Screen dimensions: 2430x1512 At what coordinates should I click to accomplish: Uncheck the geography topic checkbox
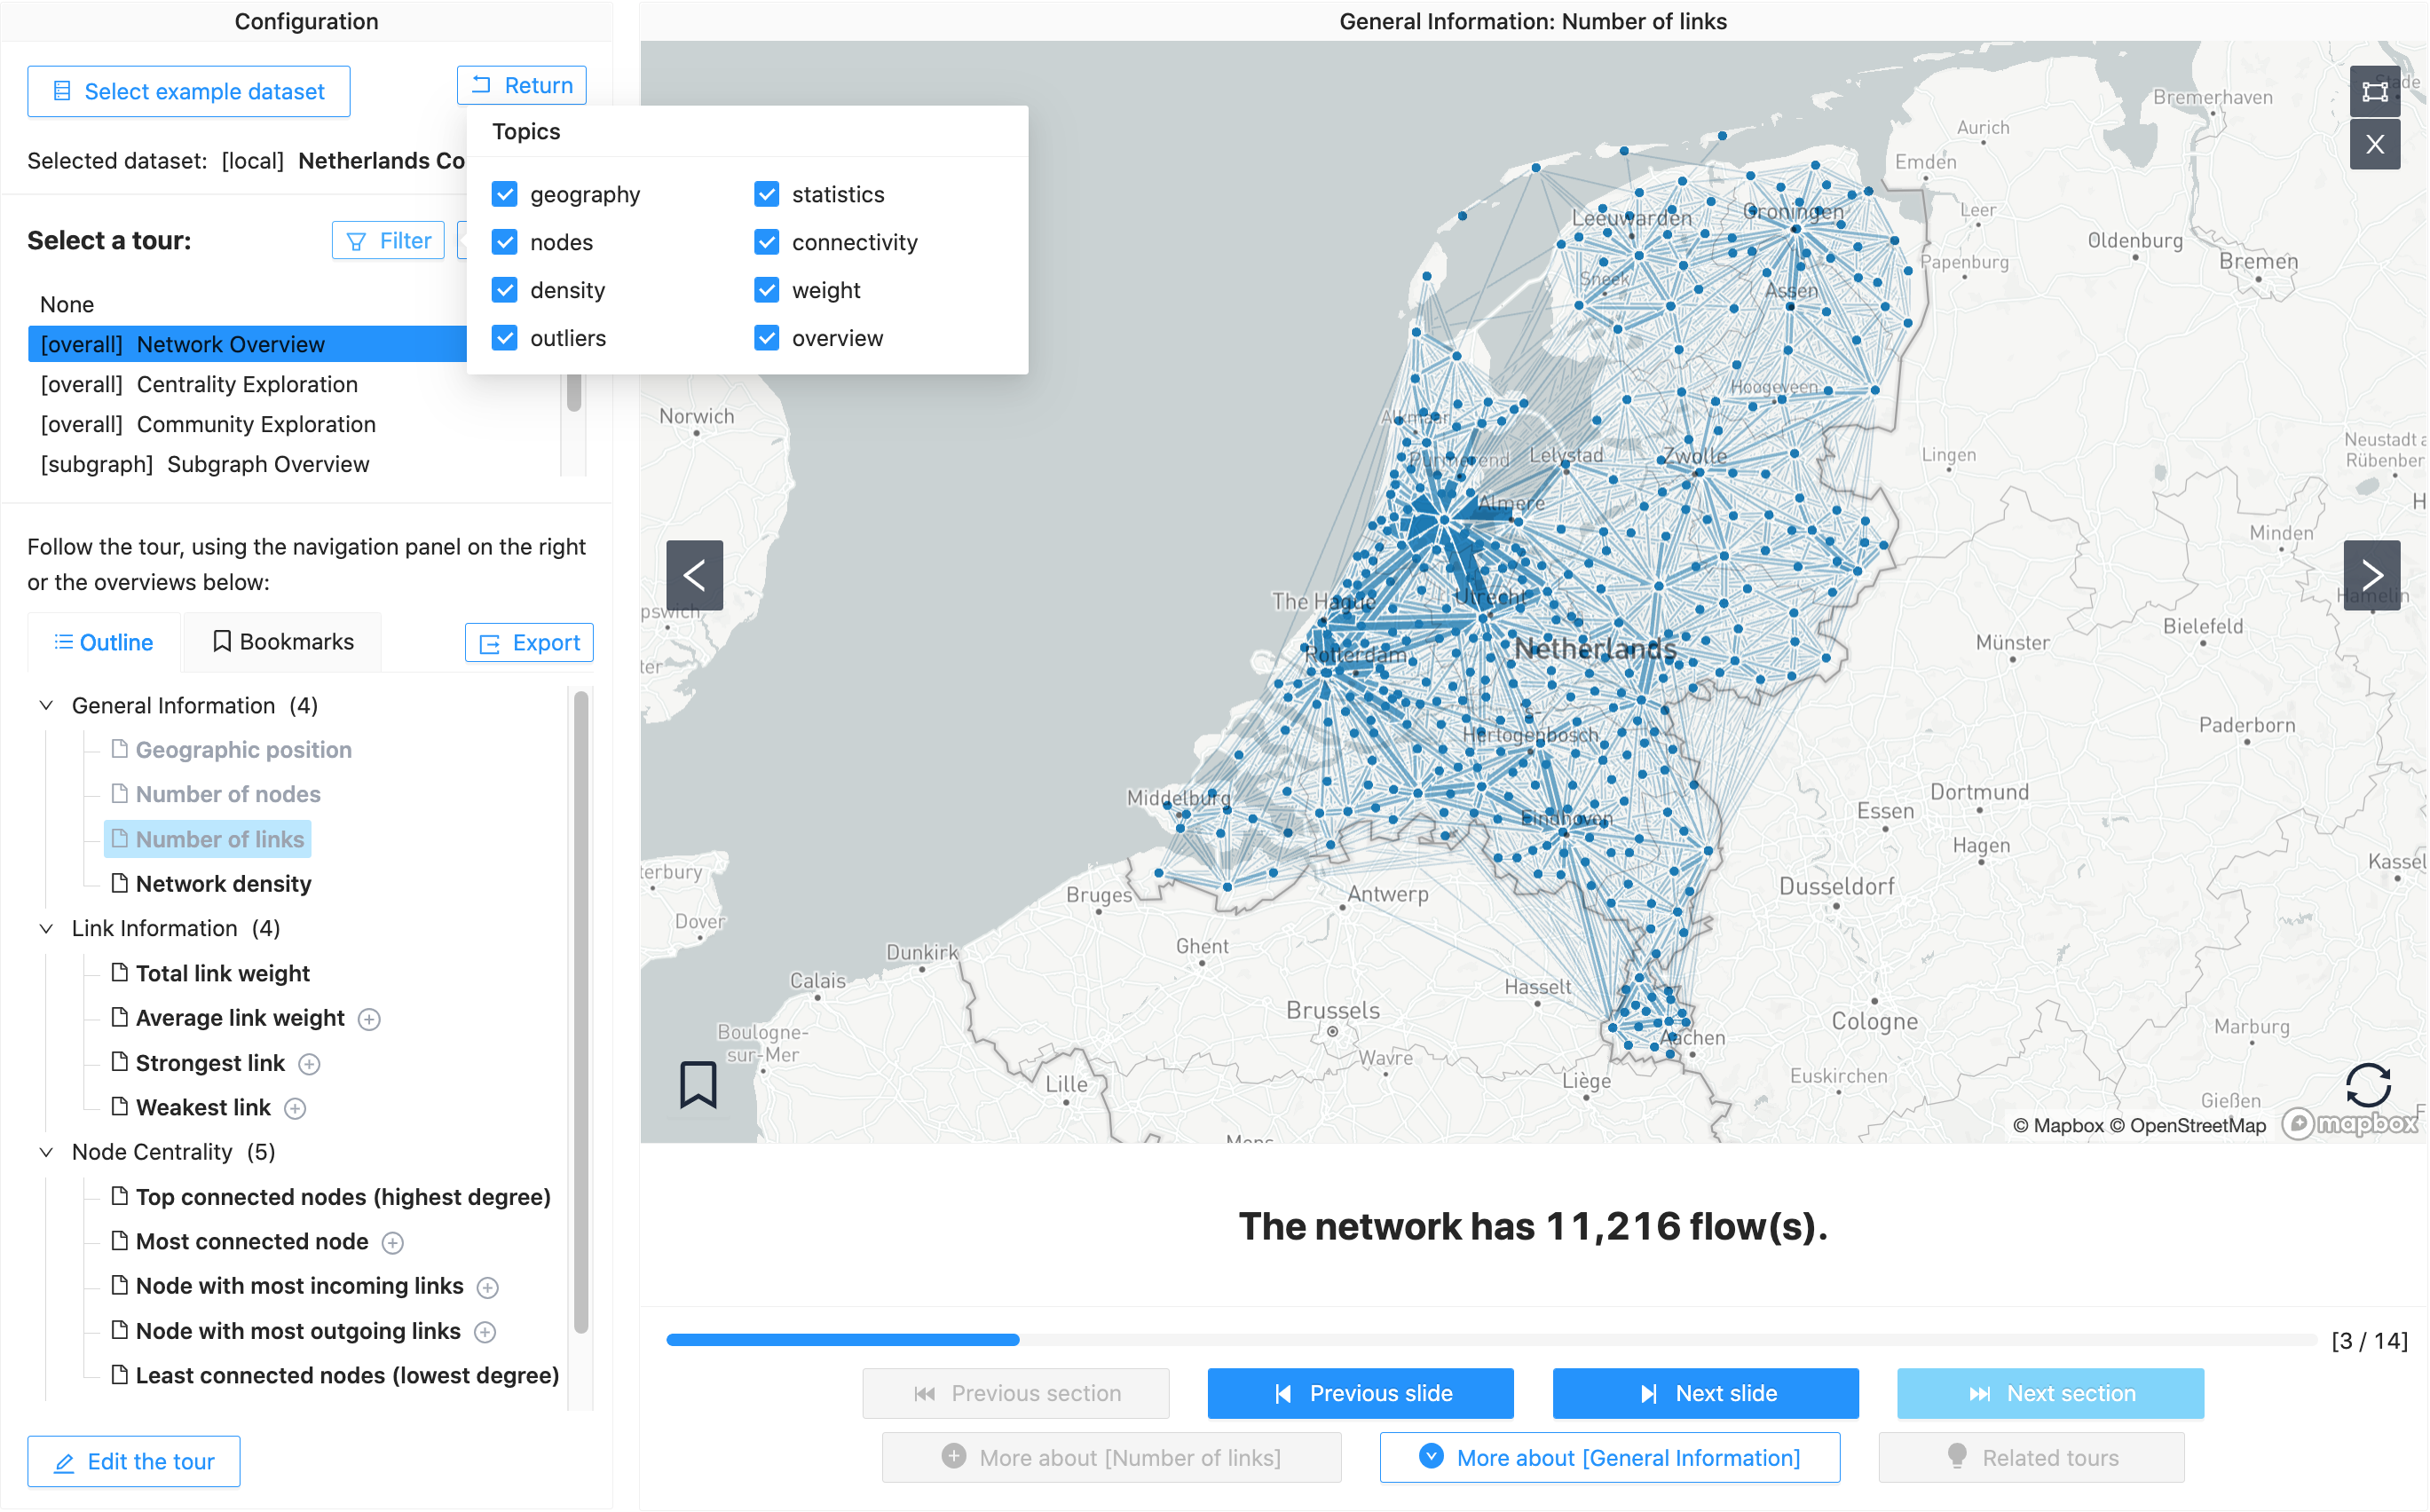pyautogui.click(x=505, y=194)
